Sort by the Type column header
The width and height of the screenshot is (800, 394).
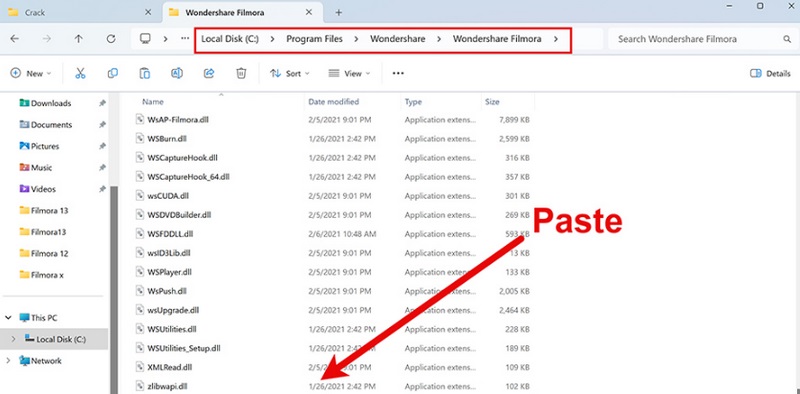pyautogui.click(x=413, y=102)
